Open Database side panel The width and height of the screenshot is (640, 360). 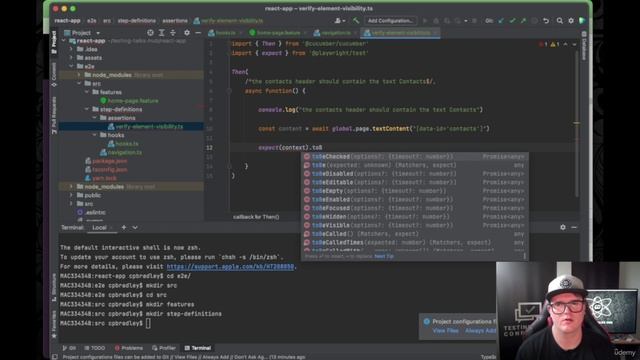[584, 46]
